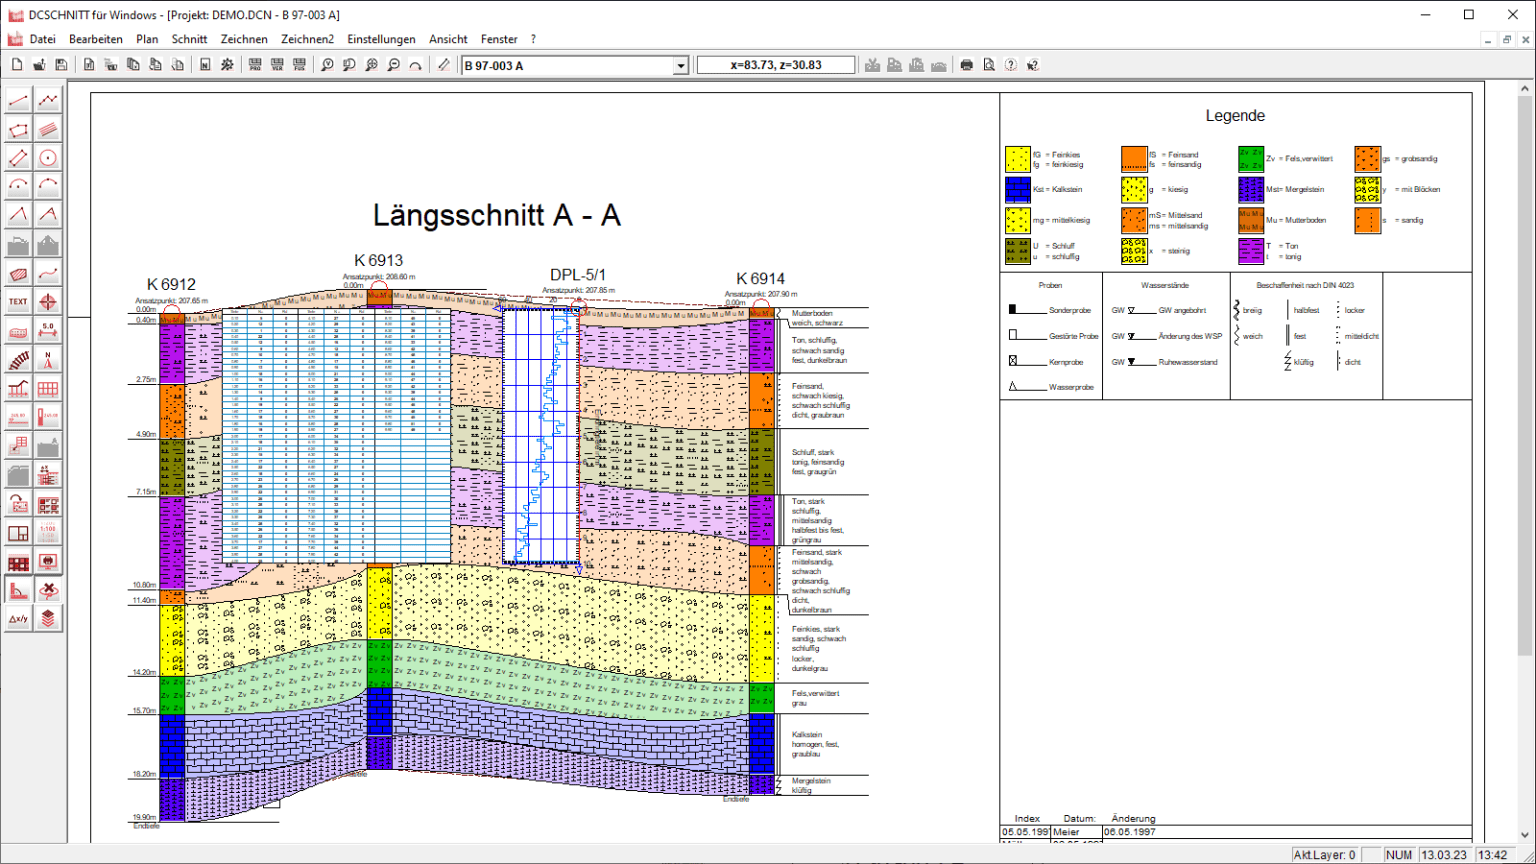Select the north arrow tool

click(48, 360)
